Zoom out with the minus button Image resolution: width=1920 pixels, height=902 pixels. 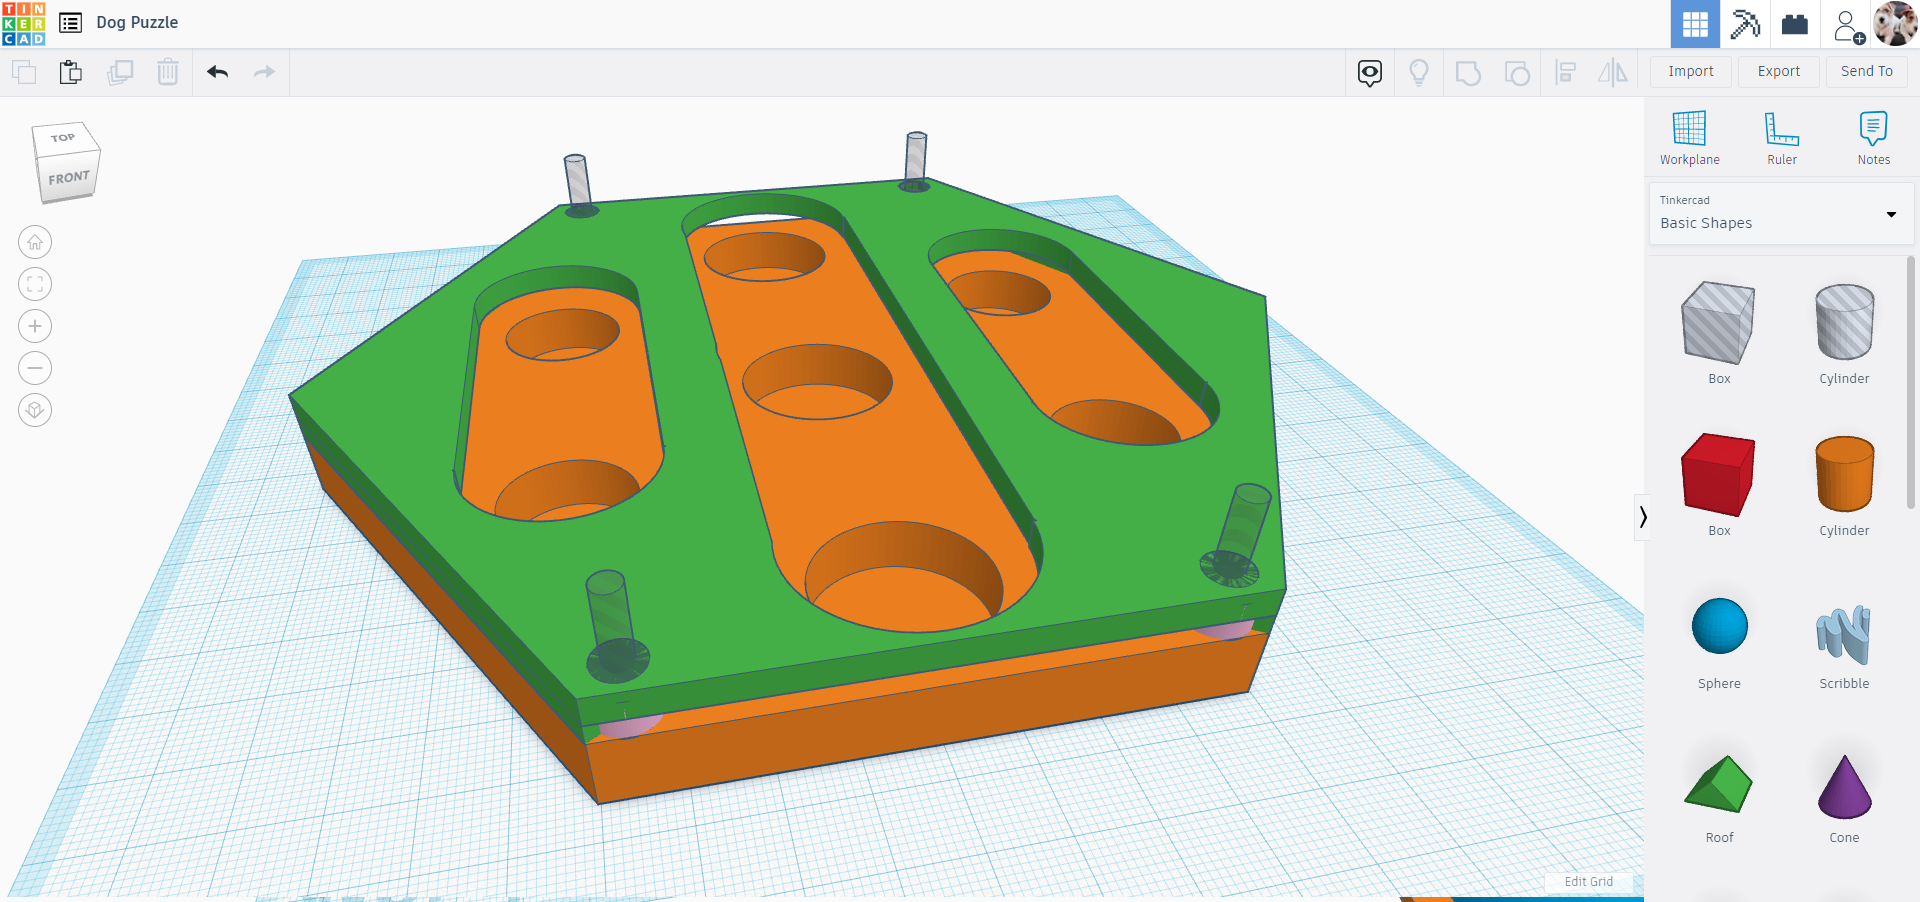35,368
